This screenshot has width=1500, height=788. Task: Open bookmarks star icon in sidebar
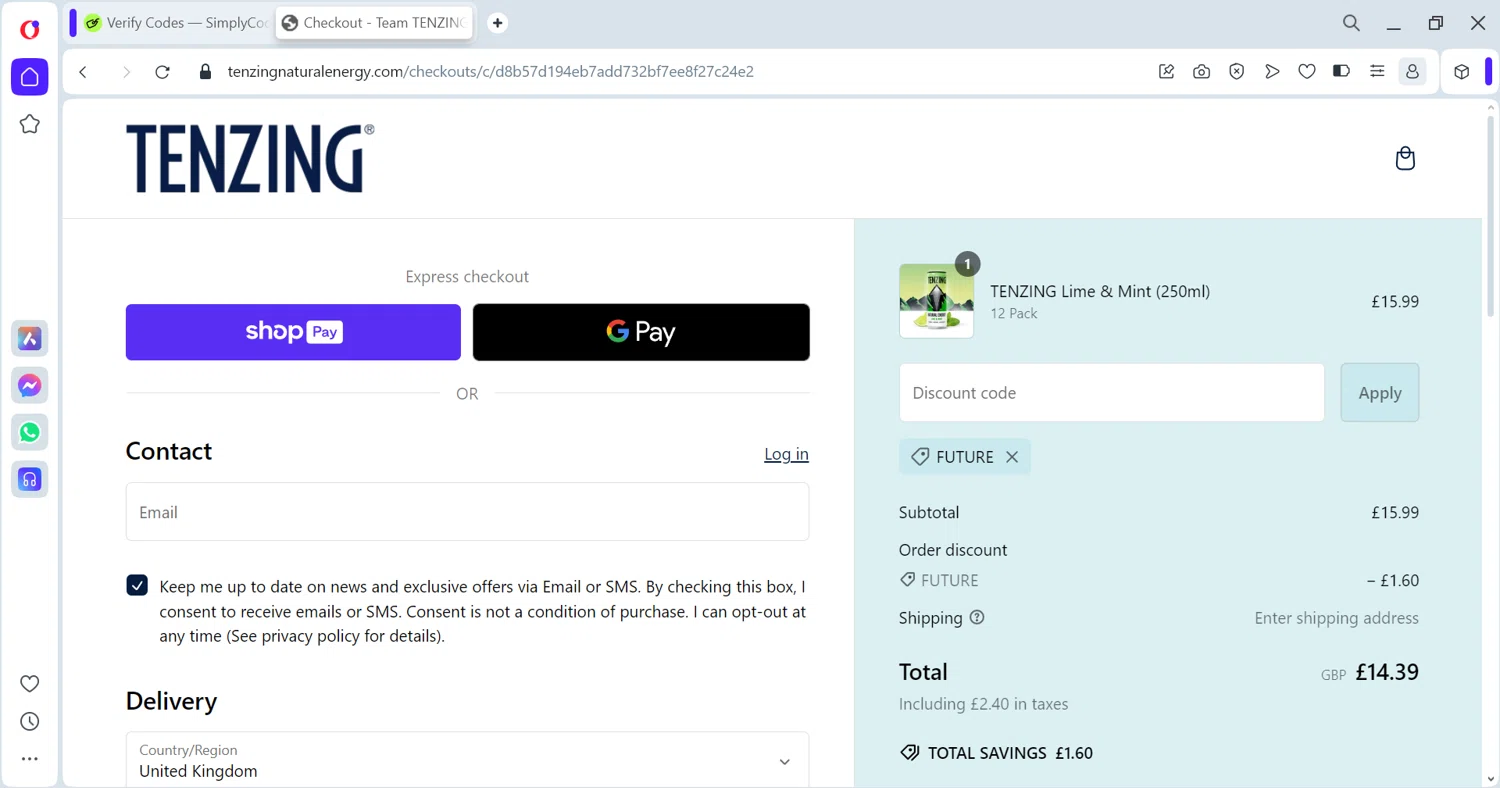coord(30,124)
